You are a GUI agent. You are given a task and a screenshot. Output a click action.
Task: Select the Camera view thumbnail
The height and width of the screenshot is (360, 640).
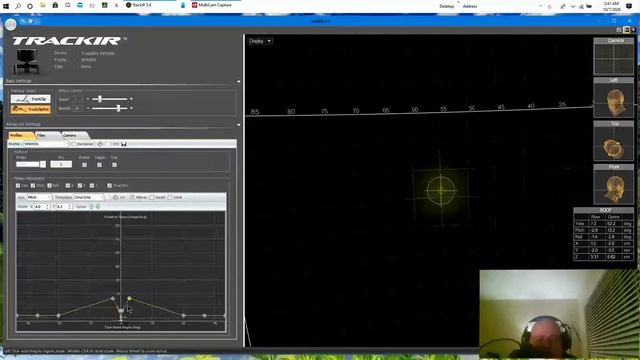click(613, 56)
